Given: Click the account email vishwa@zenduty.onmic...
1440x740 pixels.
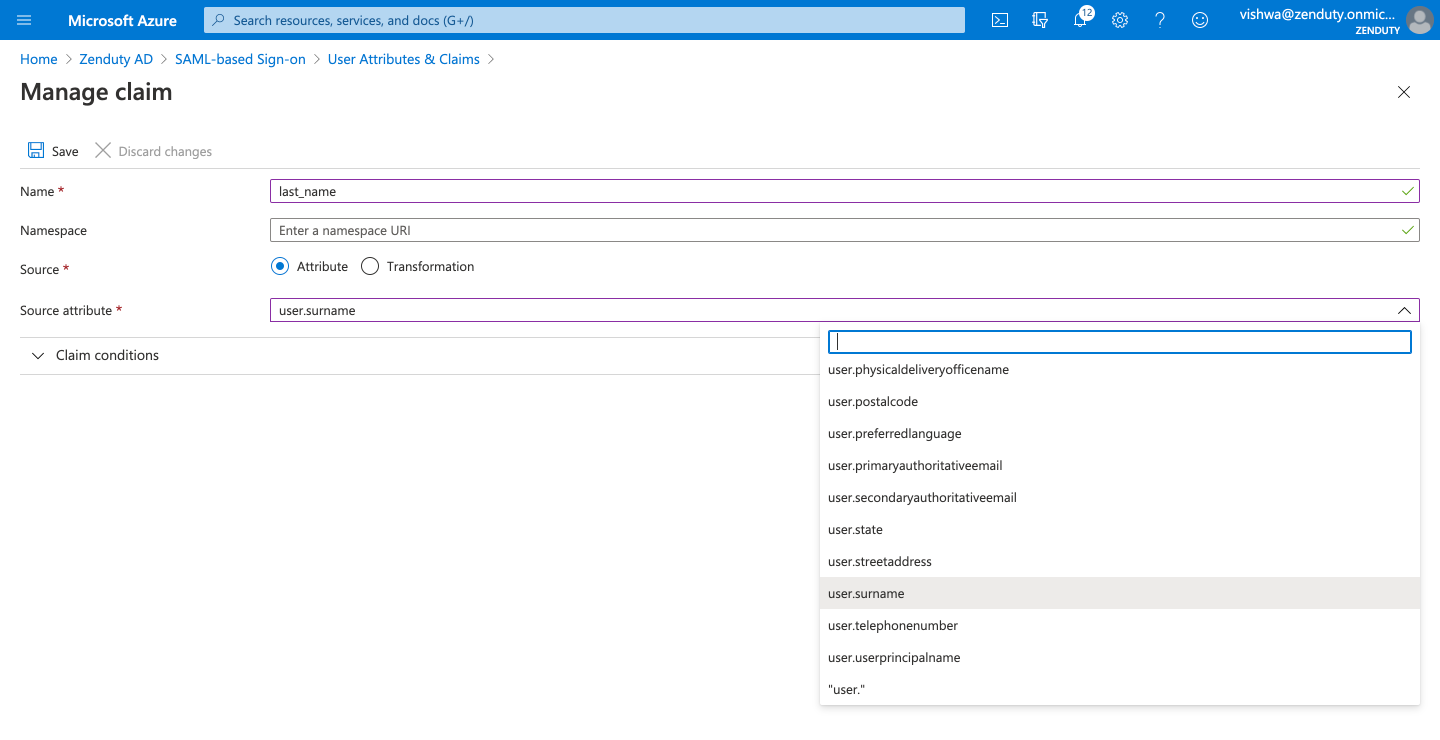Looking at the screenshot, I should 1317,14.
